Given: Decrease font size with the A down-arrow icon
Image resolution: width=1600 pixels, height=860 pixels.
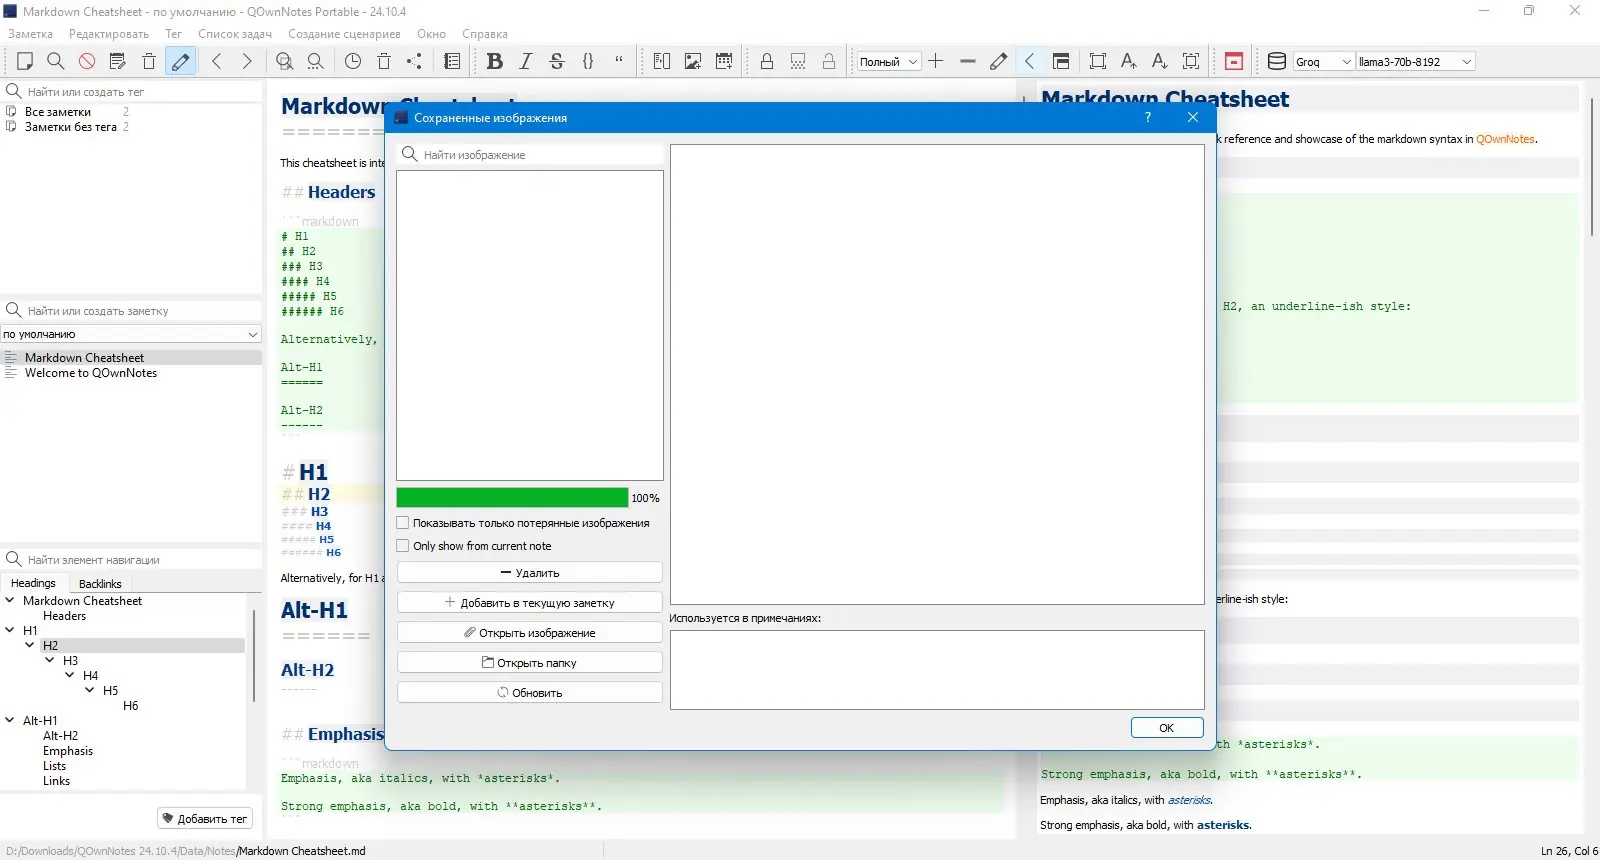Looking at the screenshot, I should point(1160,61).
